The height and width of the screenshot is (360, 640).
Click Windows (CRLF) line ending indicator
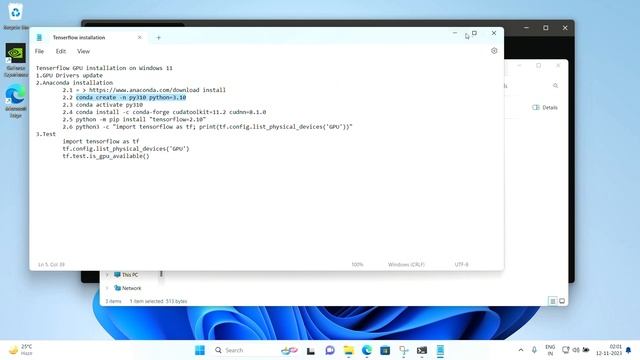[406, 264]
